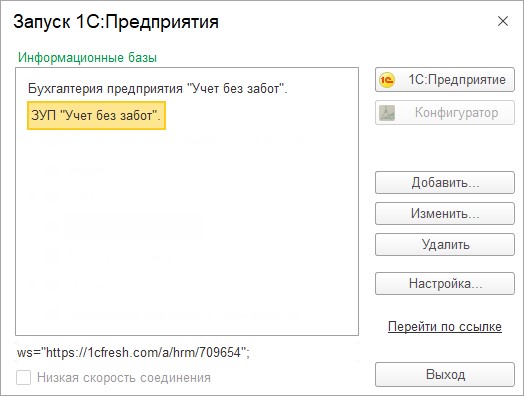Click Удалить to remove the infobase

[445, 244]
